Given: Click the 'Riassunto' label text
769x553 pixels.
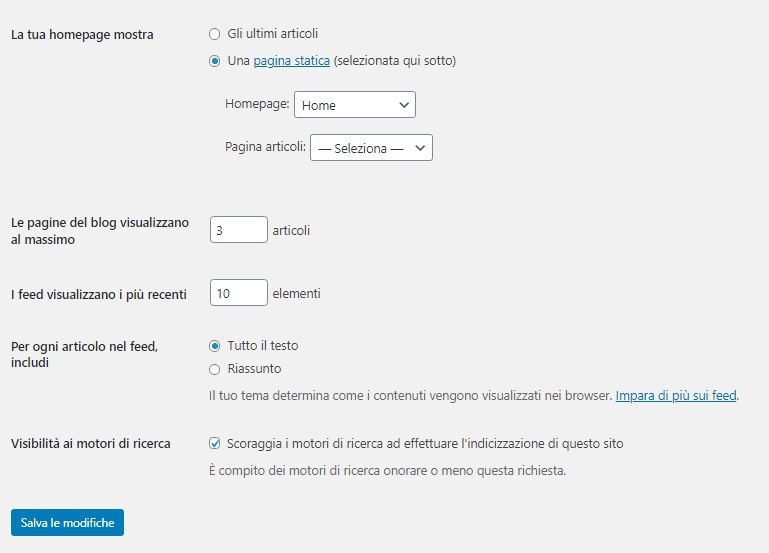Looking at the screenshot, I should click(254, 369).
